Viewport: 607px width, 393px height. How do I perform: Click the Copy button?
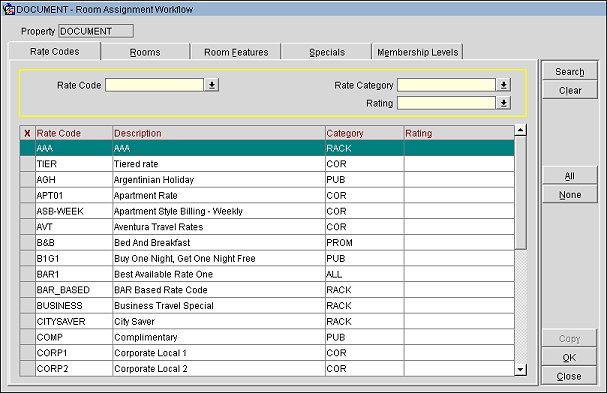(x=569, y=338)
